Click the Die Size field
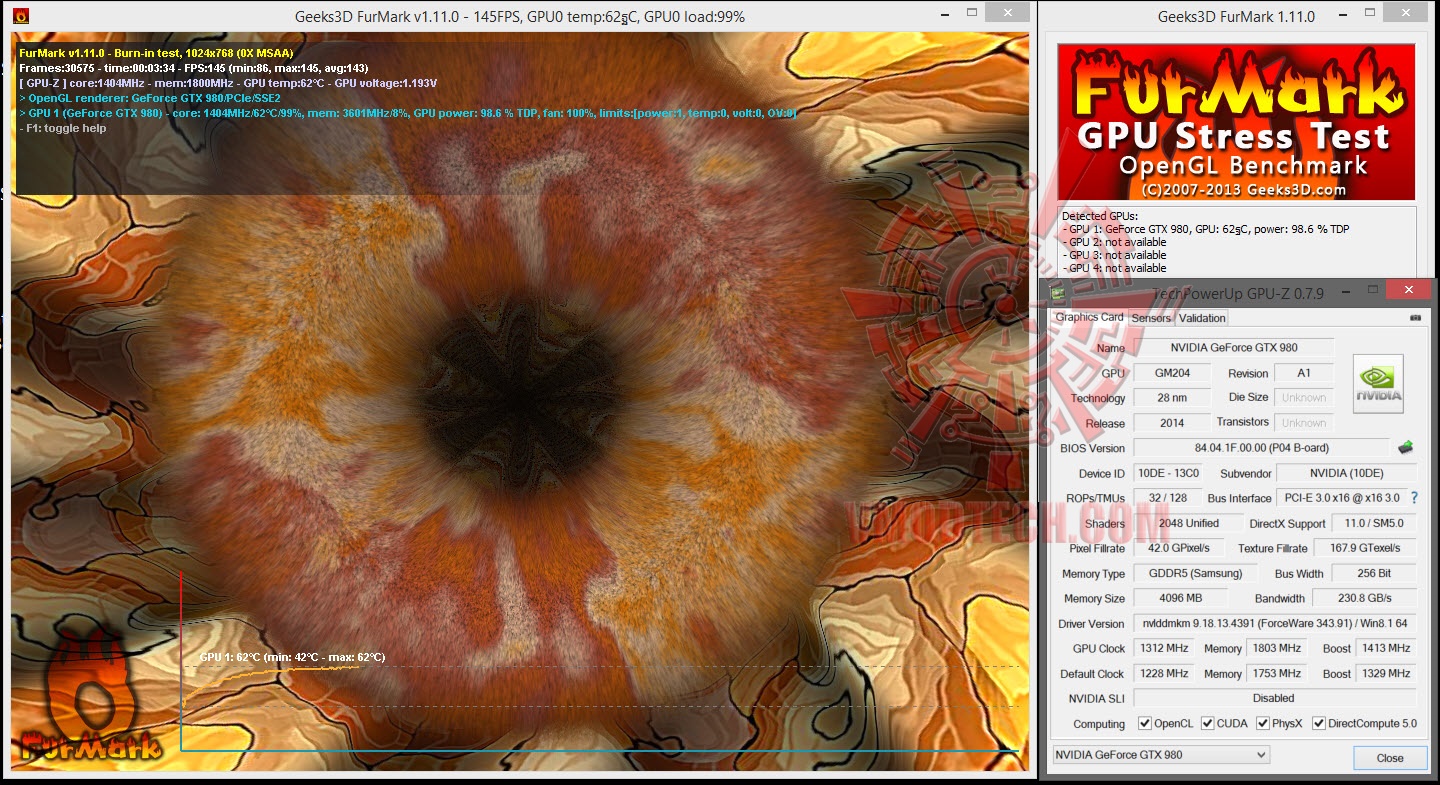 1303,398
